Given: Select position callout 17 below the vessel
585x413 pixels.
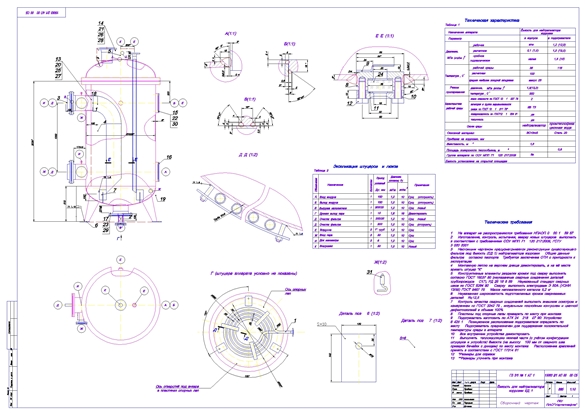Looking at the screenshot, I should [x=106, y=219].
